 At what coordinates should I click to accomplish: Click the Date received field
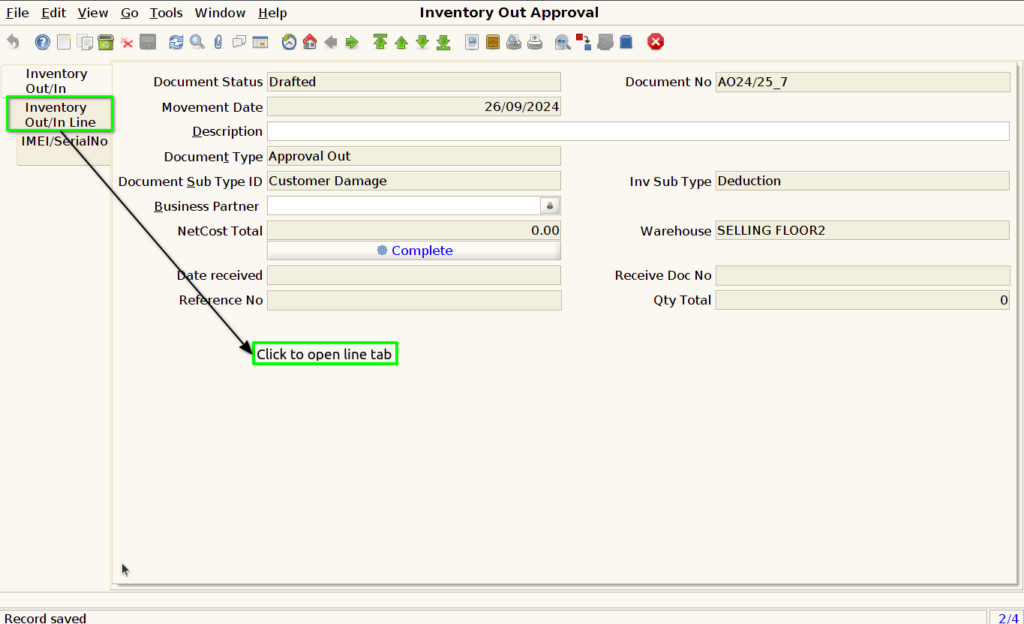[x=414, y=275]
